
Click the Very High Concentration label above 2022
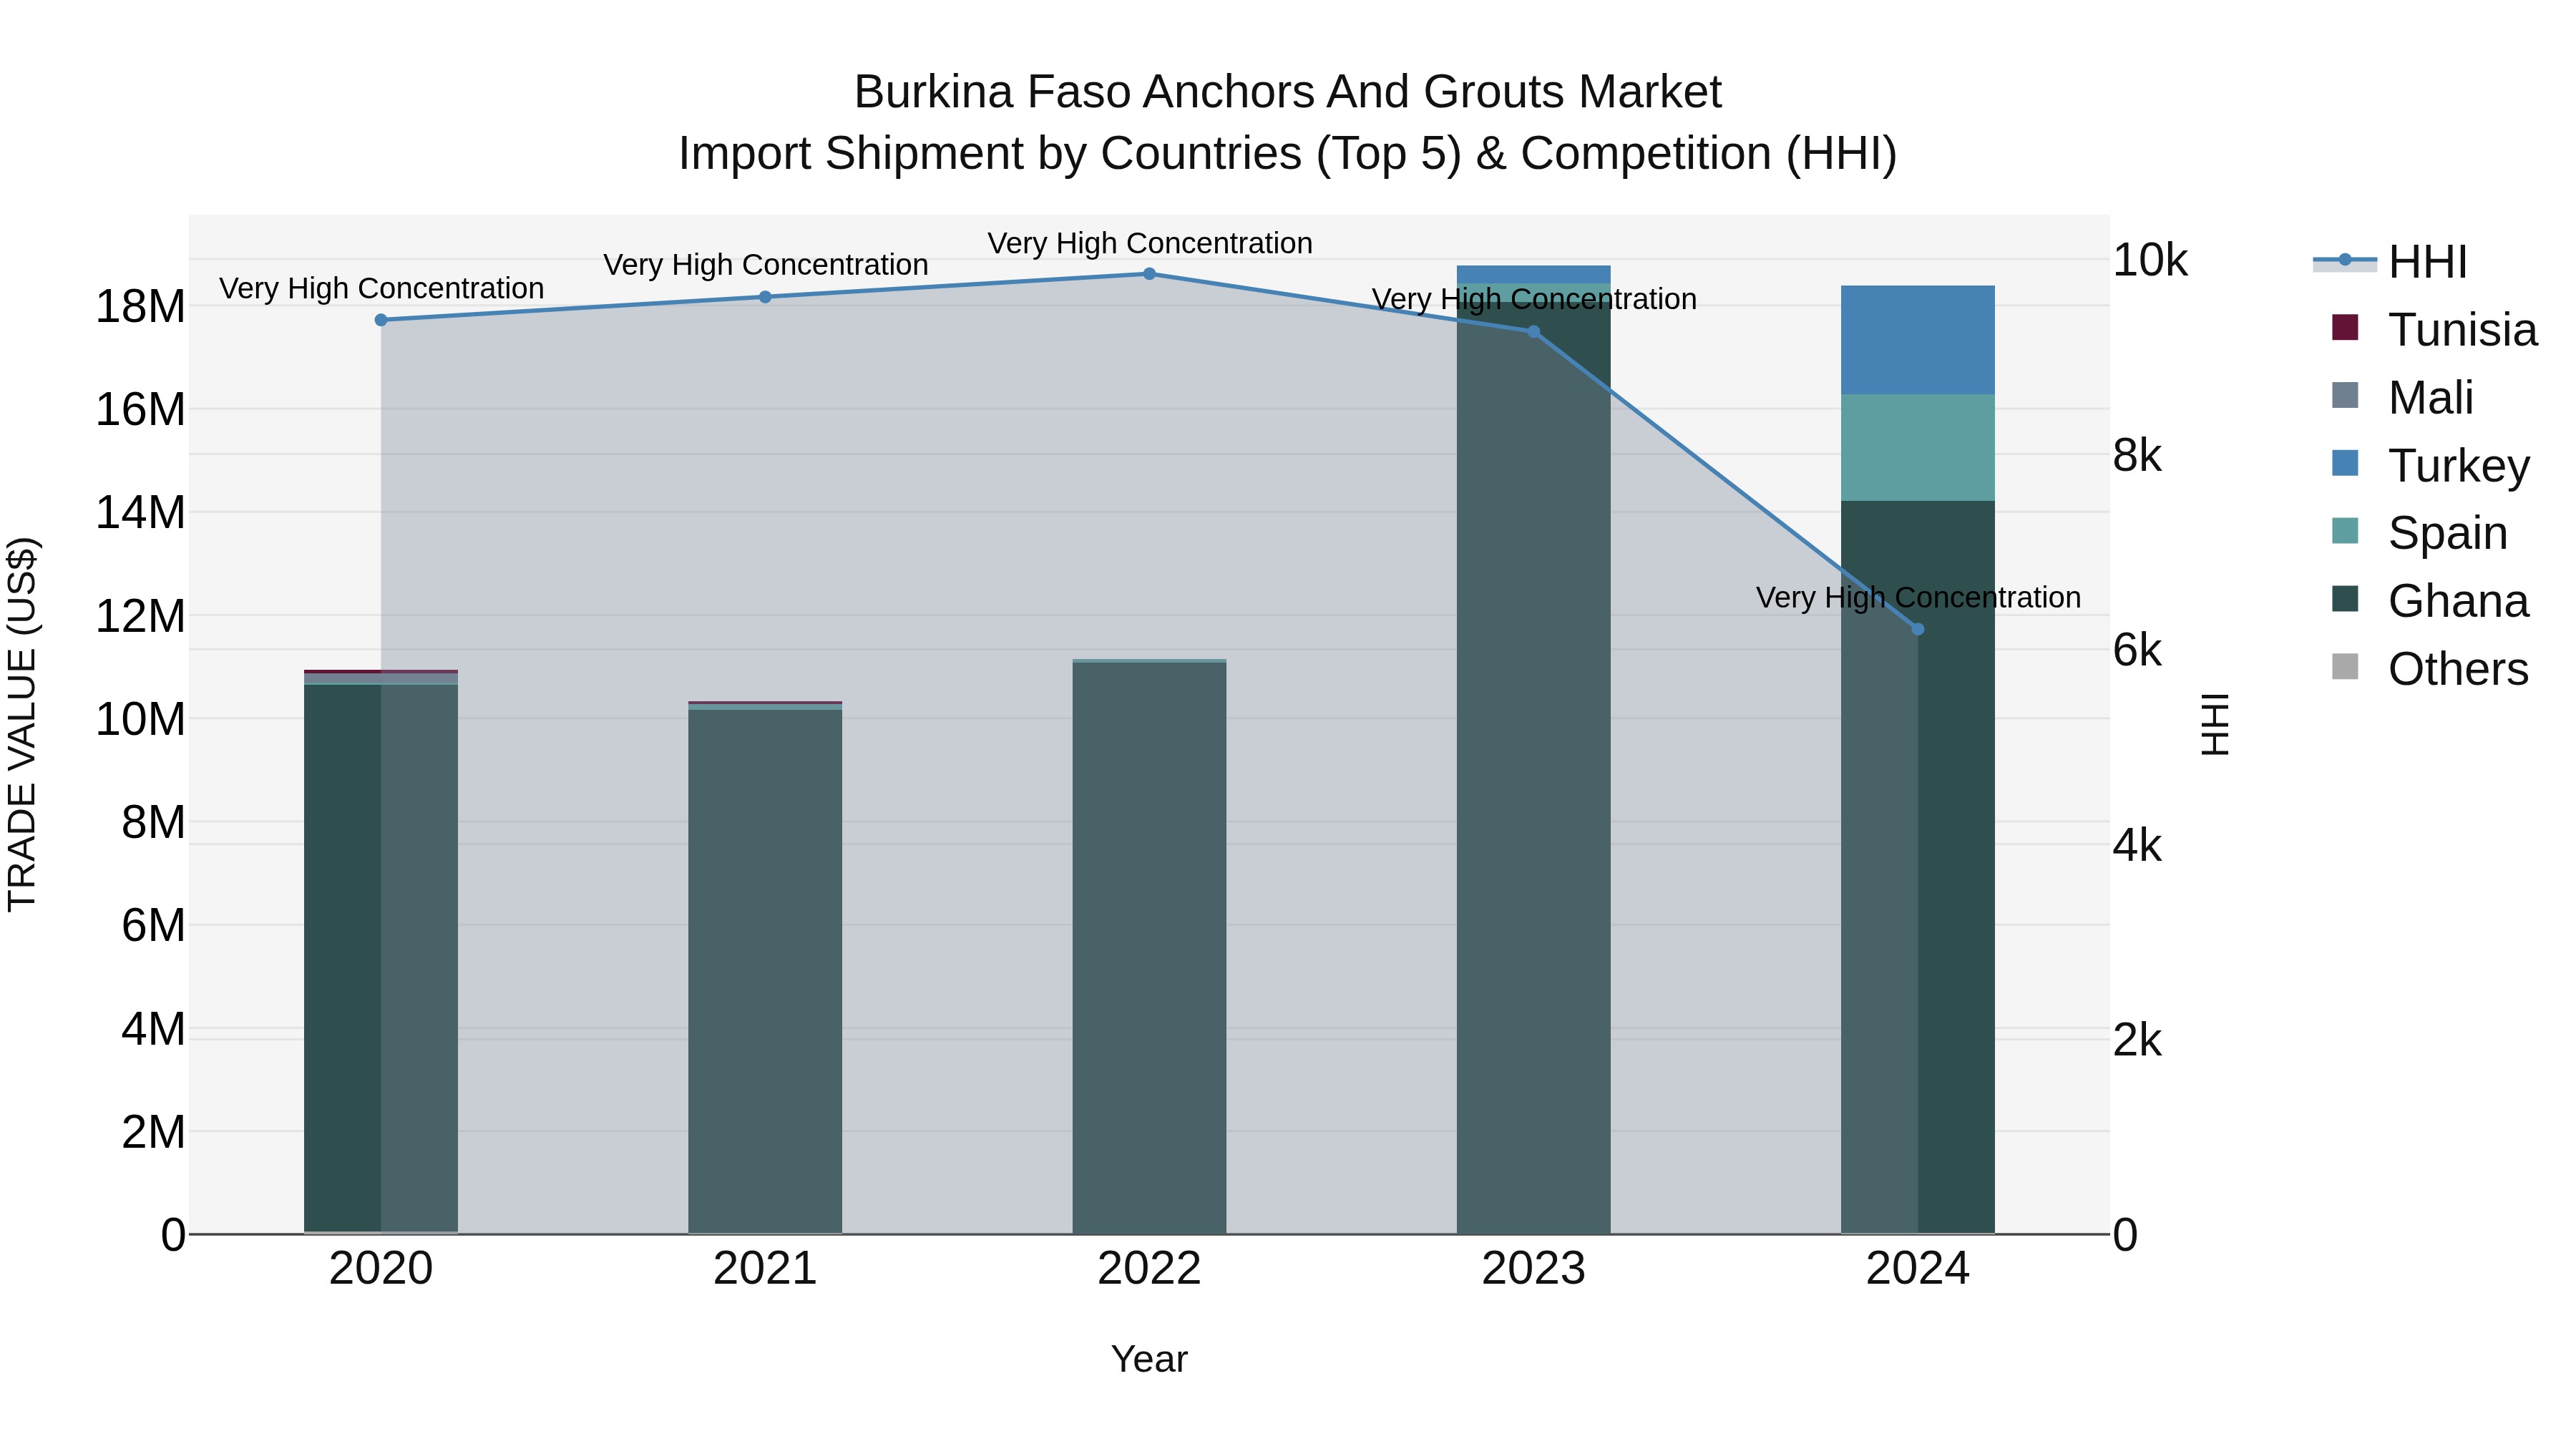(1150, 243)
